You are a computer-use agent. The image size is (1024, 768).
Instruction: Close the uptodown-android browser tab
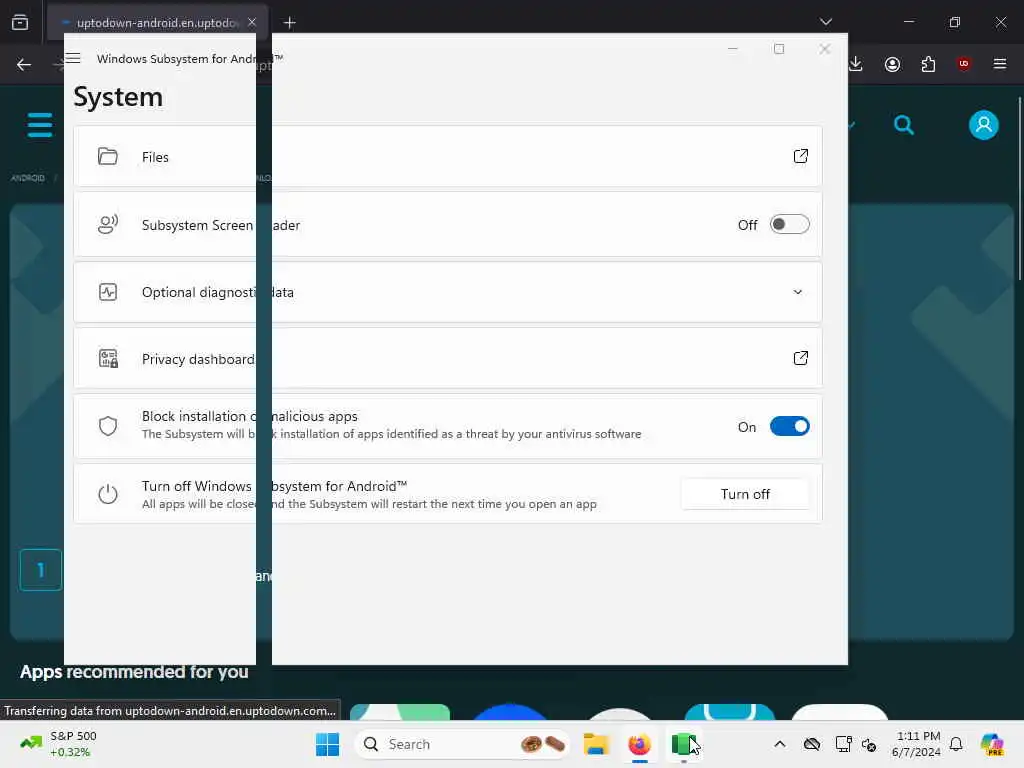pyautogui.click(x=252, y=22)
